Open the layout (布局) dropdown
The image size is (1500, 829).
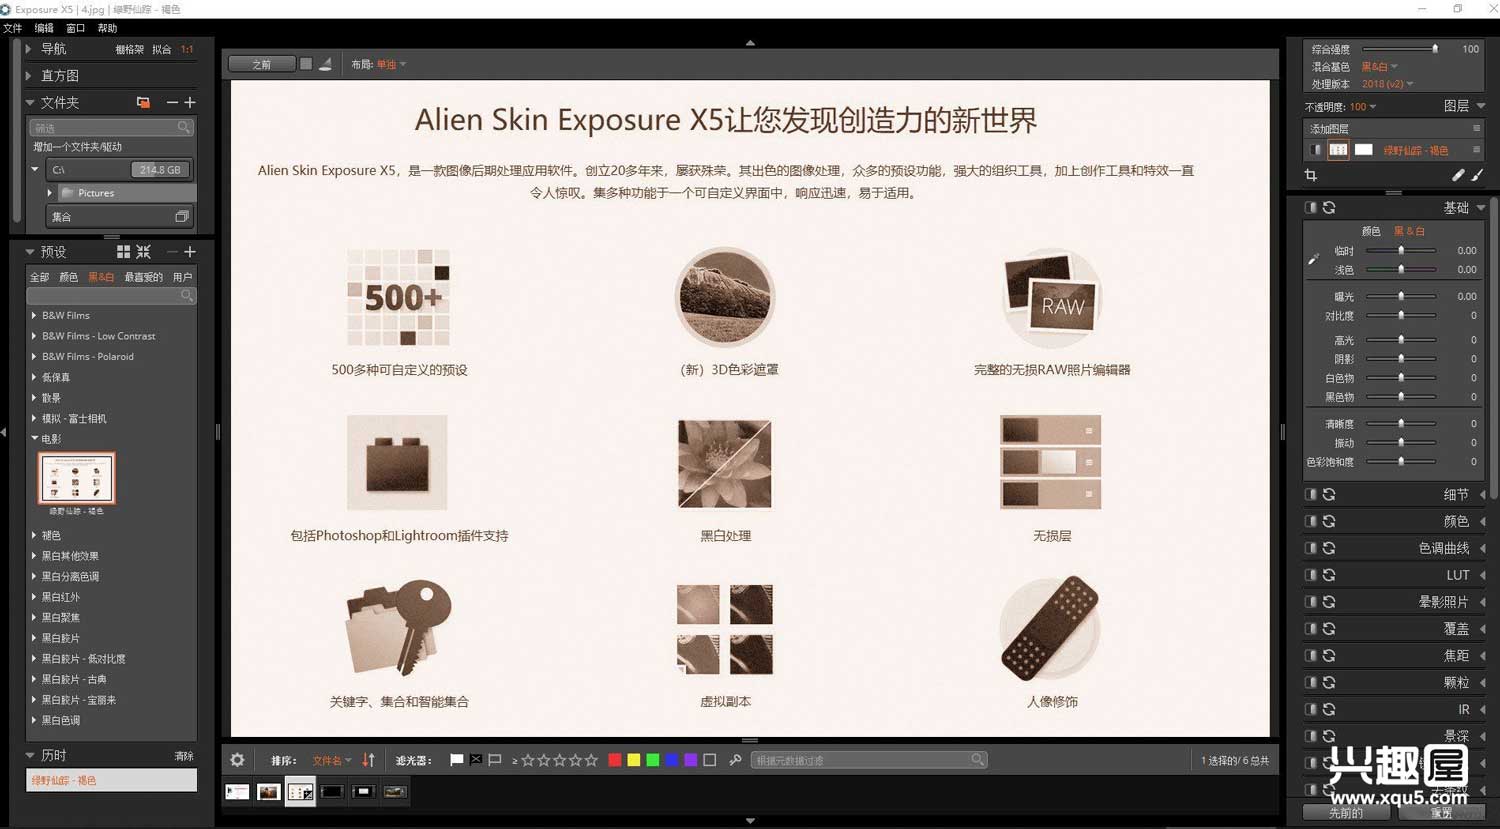coord(390,64)
